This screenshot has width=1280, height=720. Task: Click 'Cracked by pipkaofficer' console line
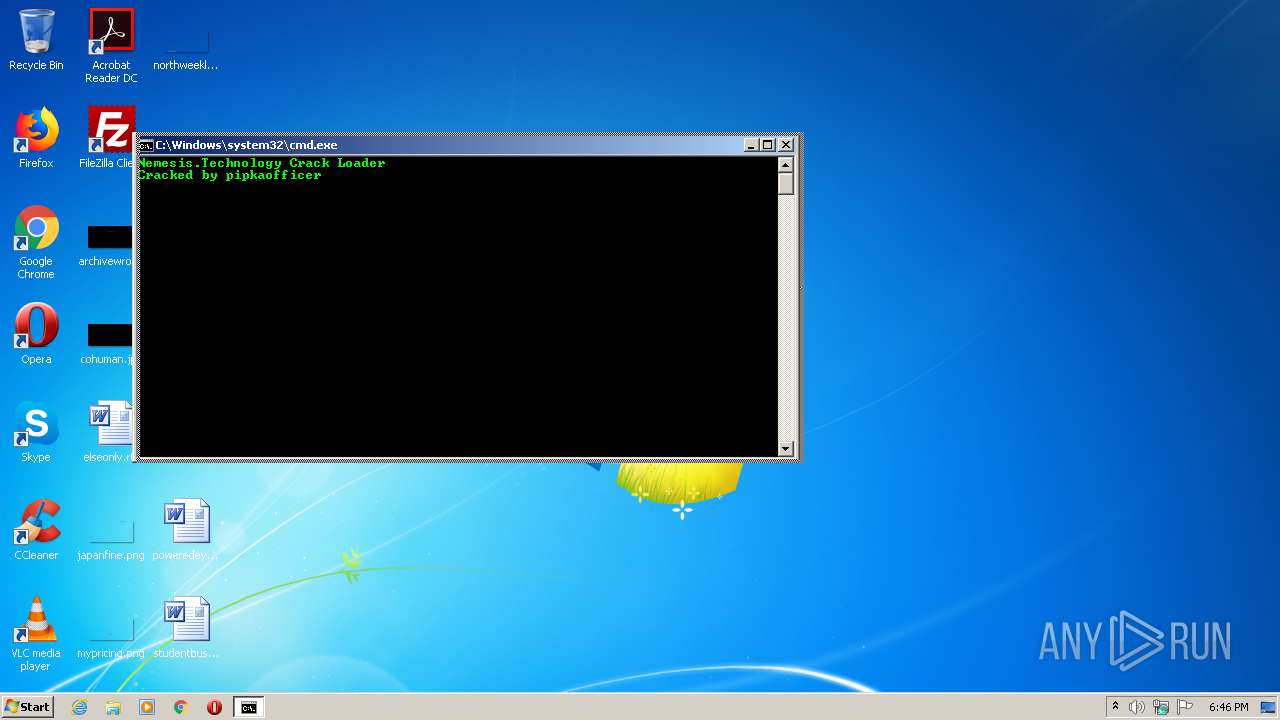click(229, 175)
